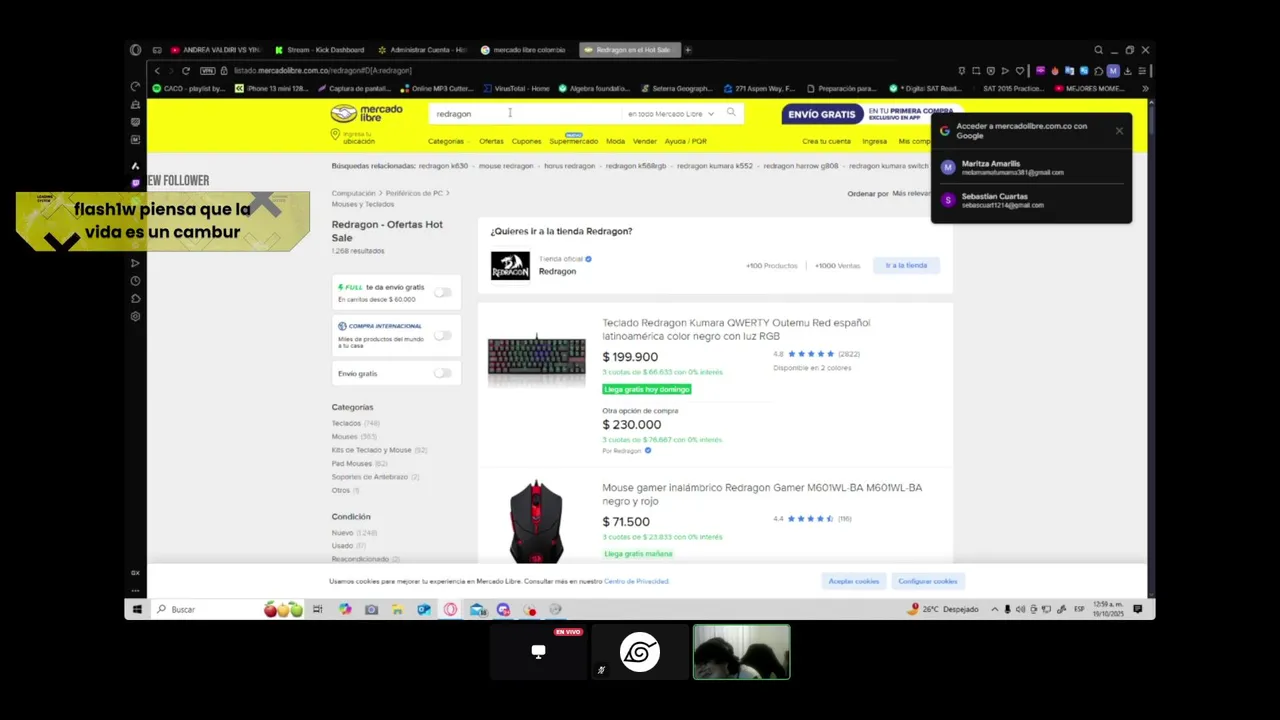Open the Opera browser taskbar icon
This screenshot has width=1280, height=720.
pyautogui.click(x=451, y=609)
